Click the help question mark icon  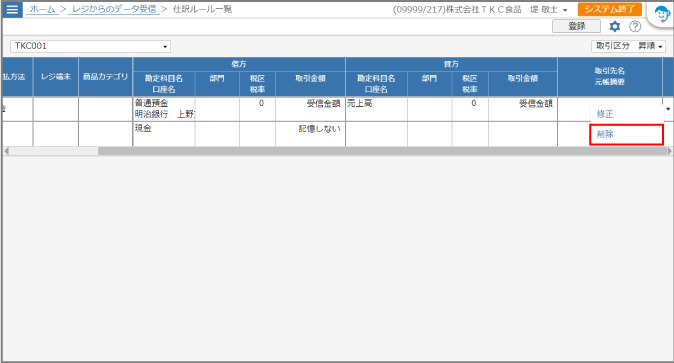(x=635, y=27)
